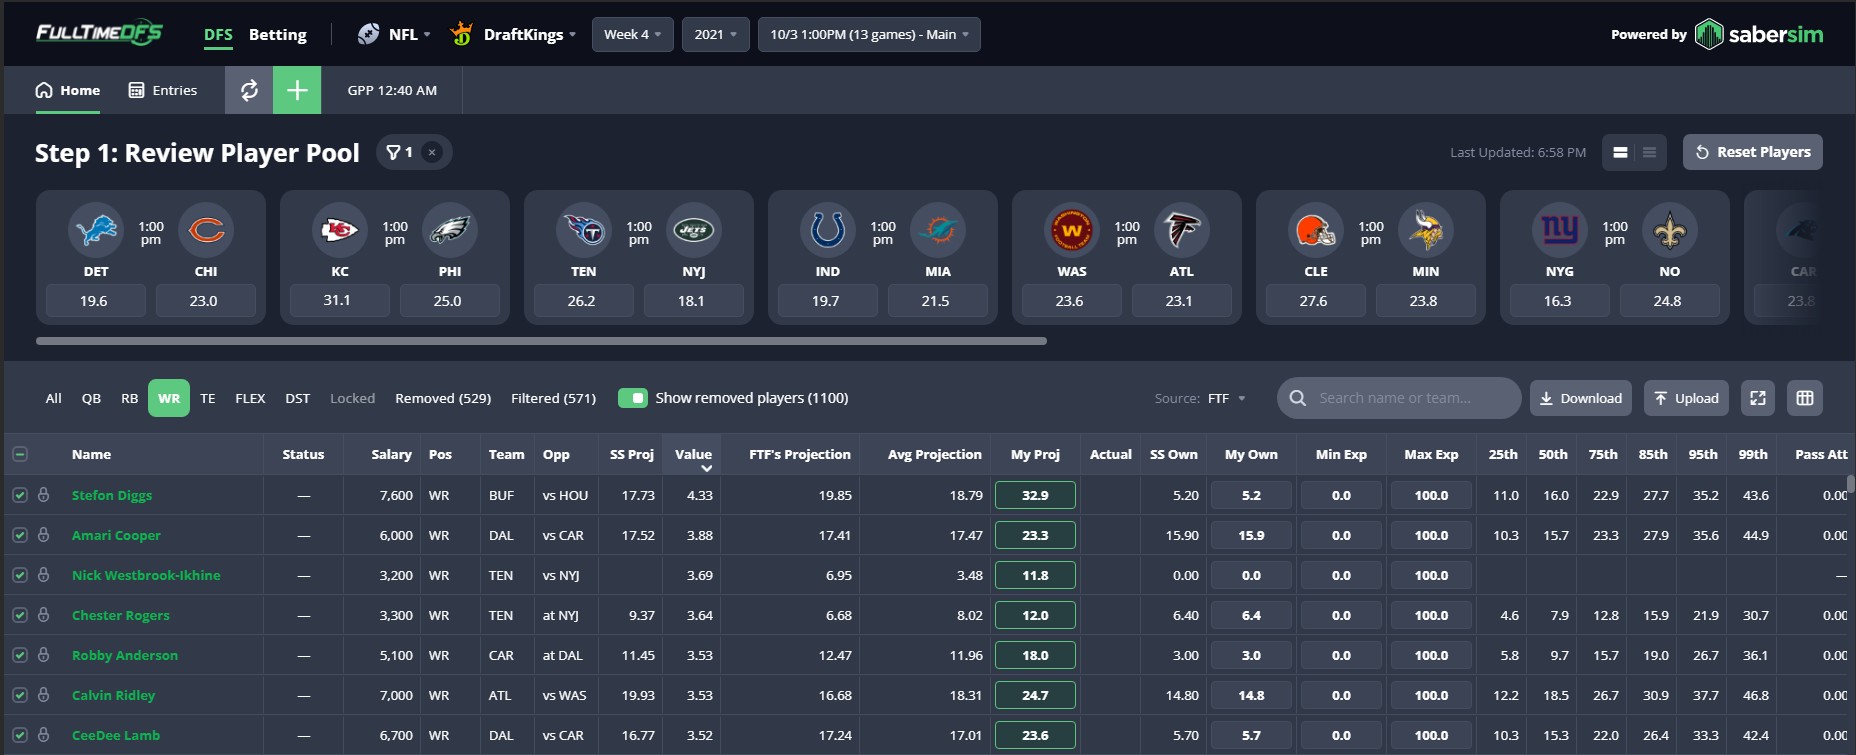Viewport: 1856px width, 755px height.
Task: Uncheck the Nick Westbrook-Ikhine row checkbox
Action: pos(19,575)
